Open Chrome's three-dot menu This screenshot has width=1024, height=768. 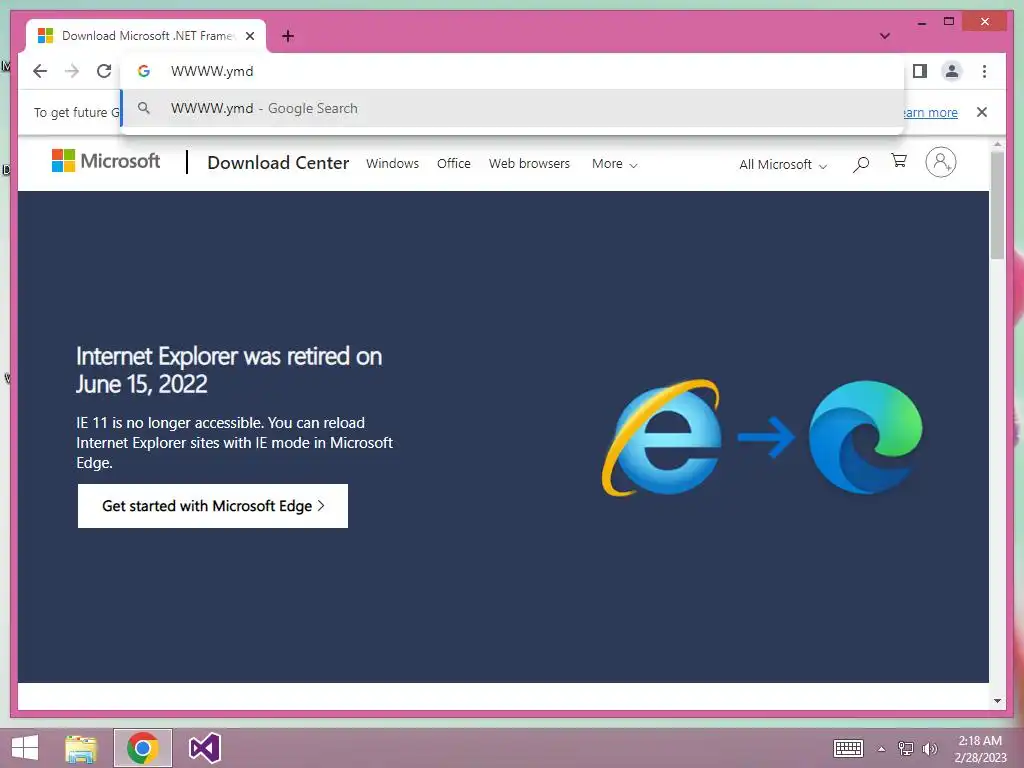pos(984,71)
